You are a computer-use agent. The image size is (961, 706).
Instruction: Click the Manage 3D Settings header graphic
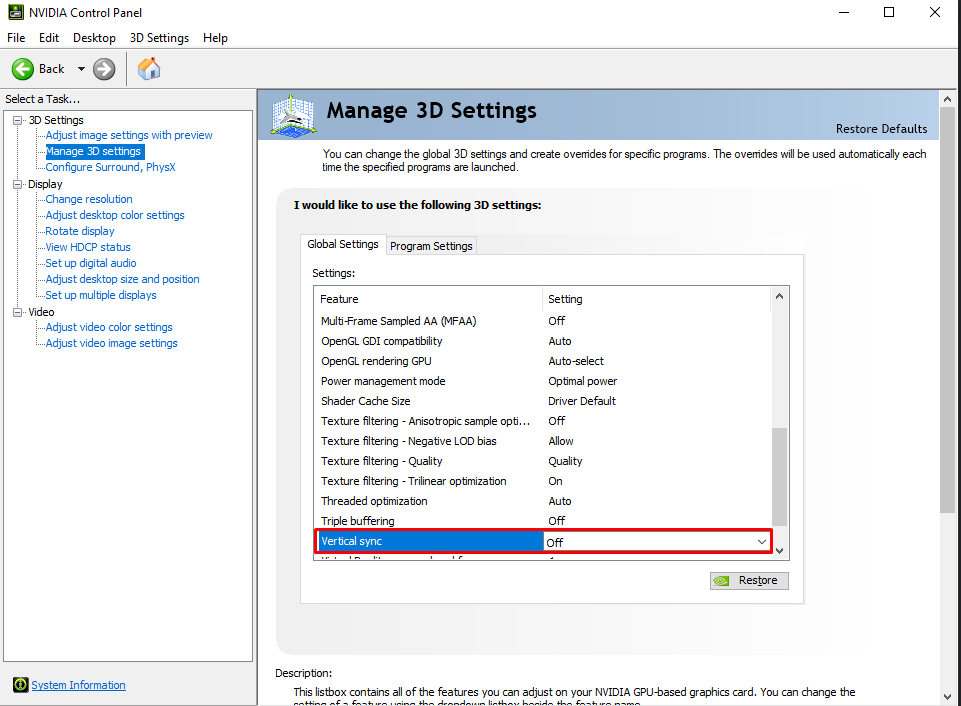[294, 115]
